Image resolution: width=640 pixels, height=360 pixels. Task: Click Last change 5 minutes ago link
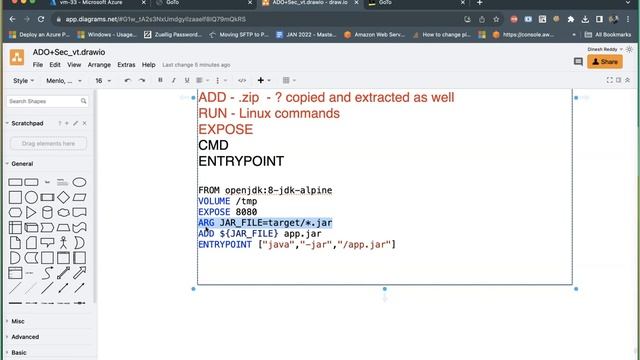(x=196, y=65)
